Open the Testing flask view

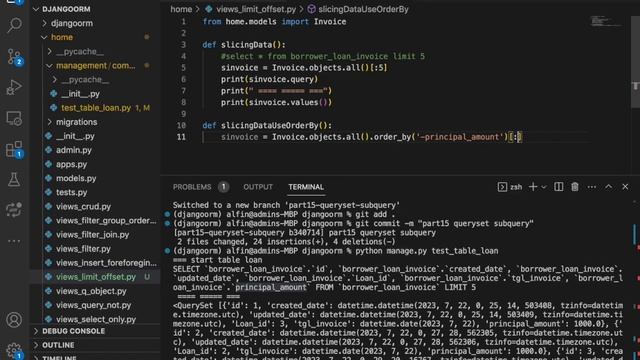point(14,180)
